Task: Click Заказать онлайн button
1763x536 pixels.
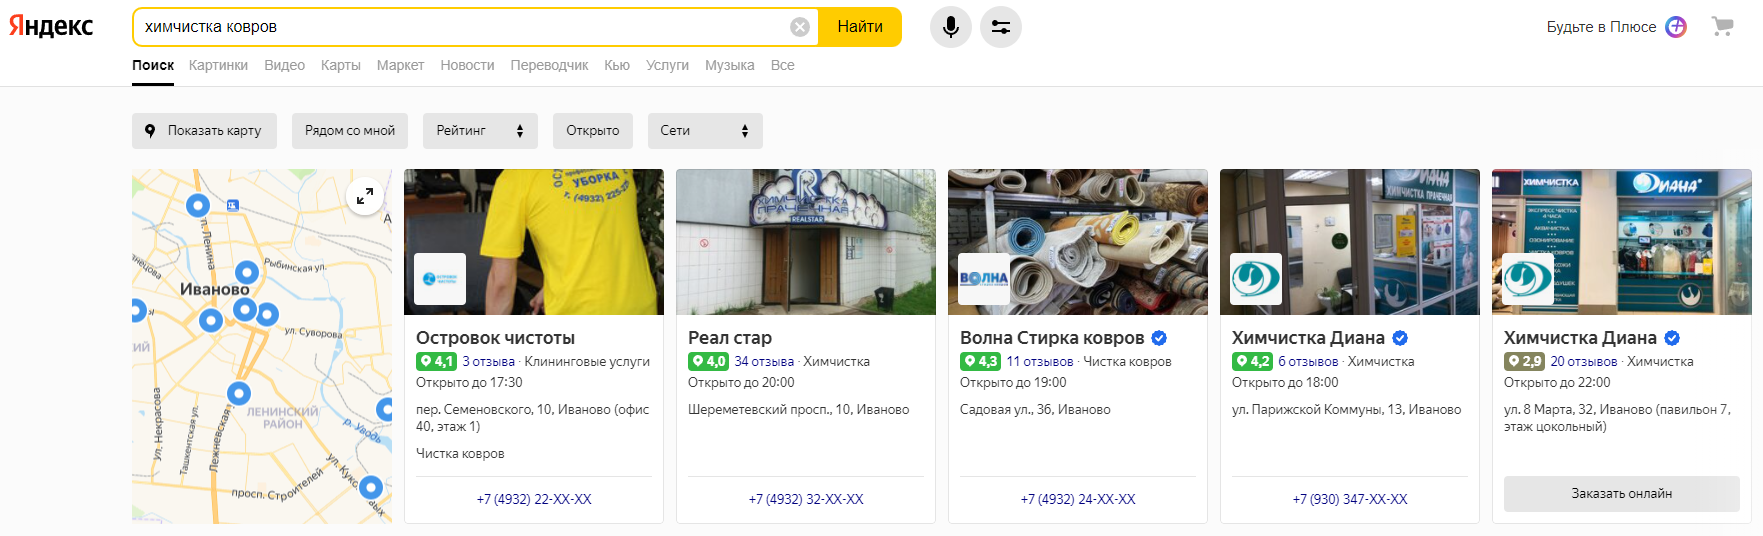Action: 1621,494
